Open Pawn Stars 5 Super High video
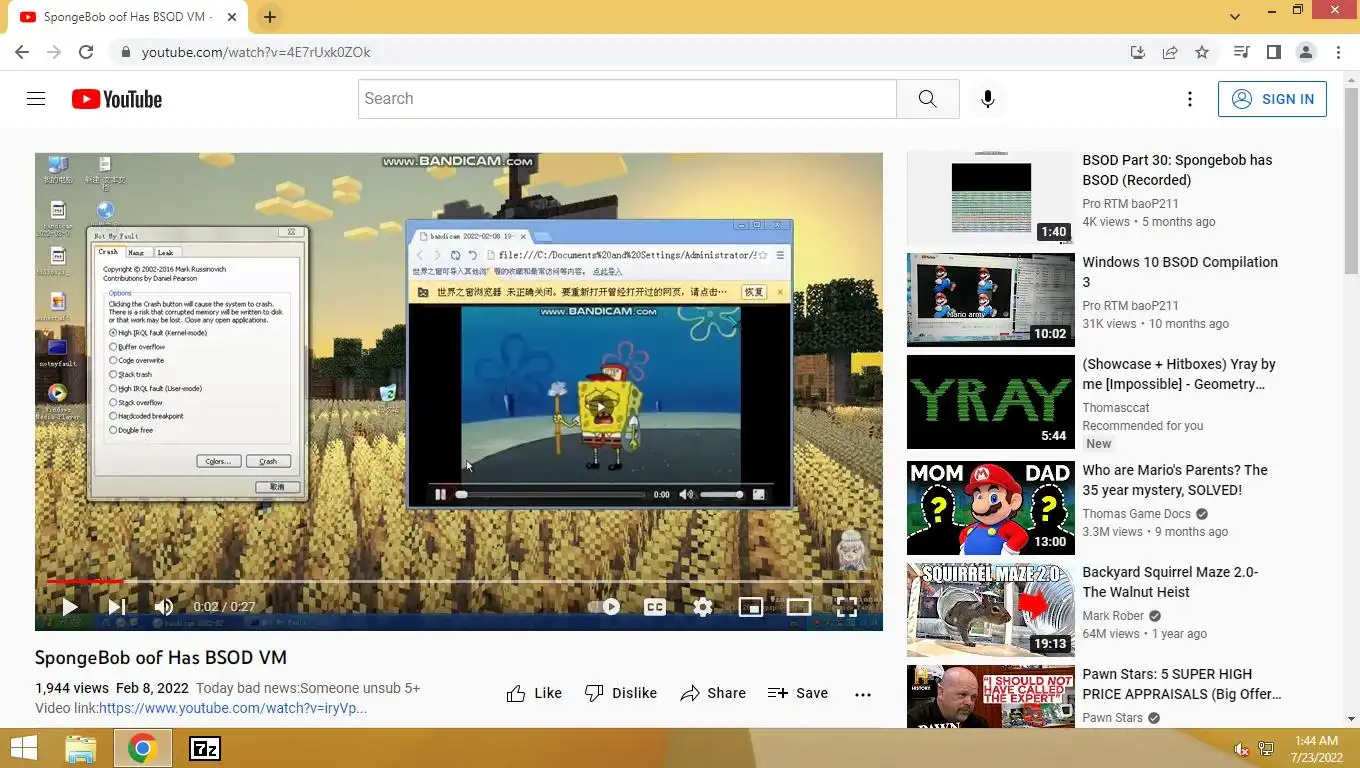1360x768 pixels. click(x=1182, y=684)
